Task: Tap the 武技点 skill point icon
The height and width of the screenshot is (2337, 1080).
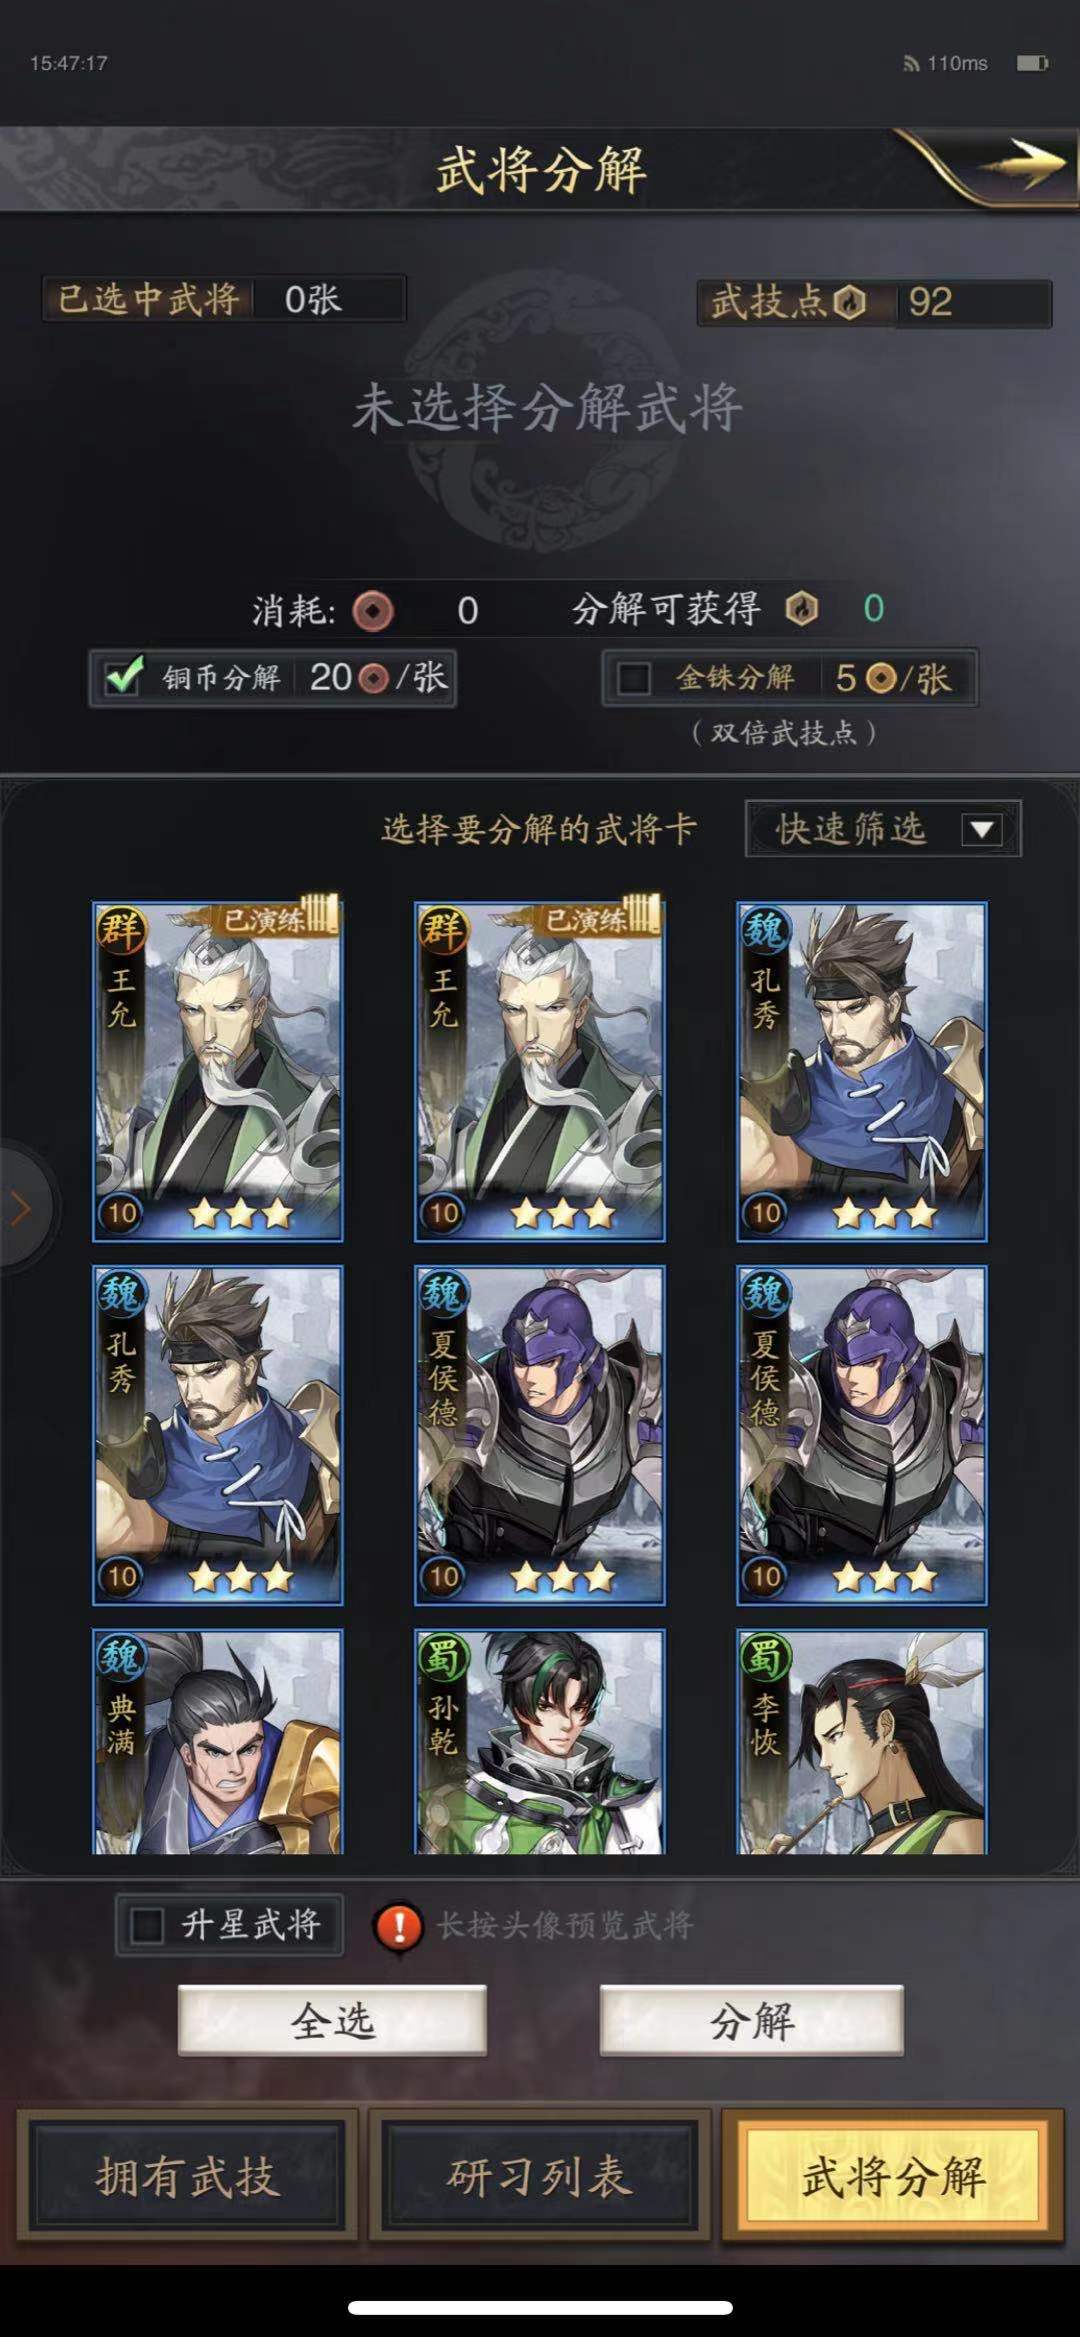Action: (849, 302)
